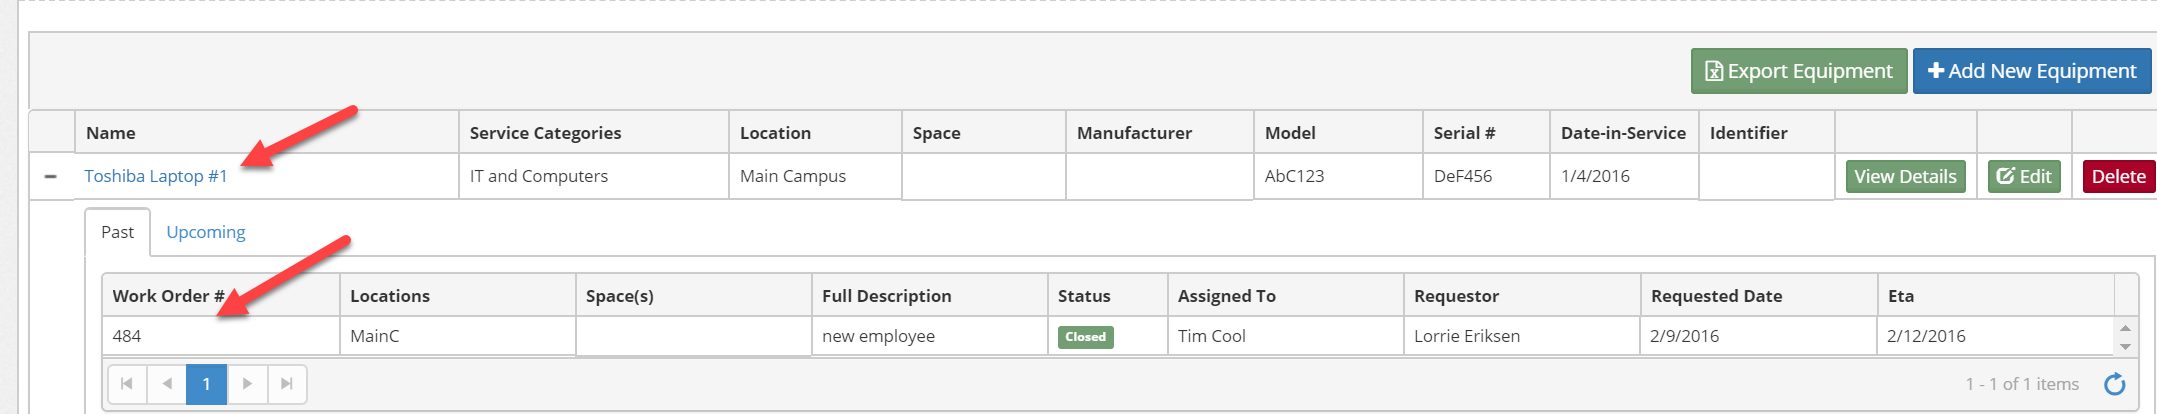Screen dimensions: 2157x414
Task: Click the Space column header
Action: (984, 133)
